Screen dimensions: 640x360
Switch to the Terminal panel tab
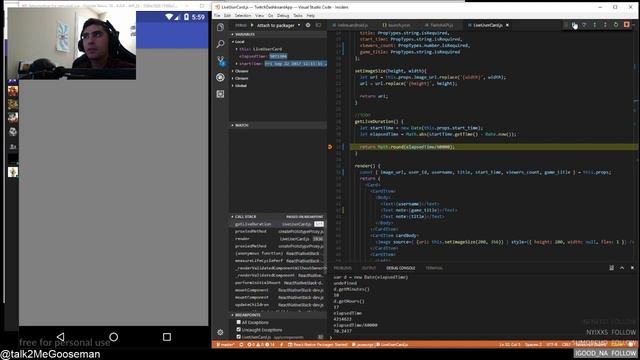coord(434,268)
